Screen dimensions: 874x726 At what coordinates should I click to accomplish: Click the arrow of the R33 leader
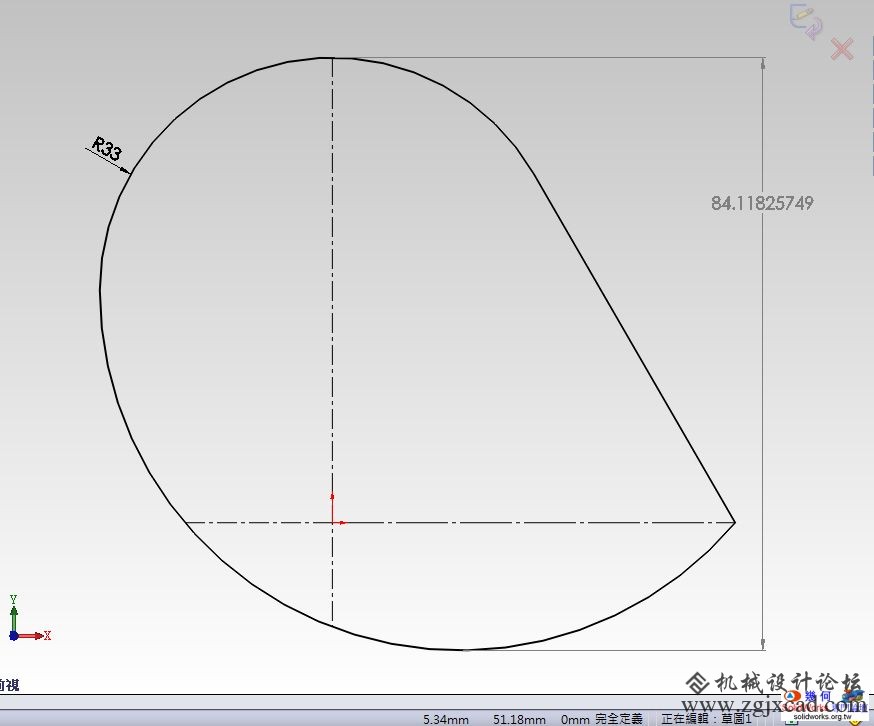125,170
